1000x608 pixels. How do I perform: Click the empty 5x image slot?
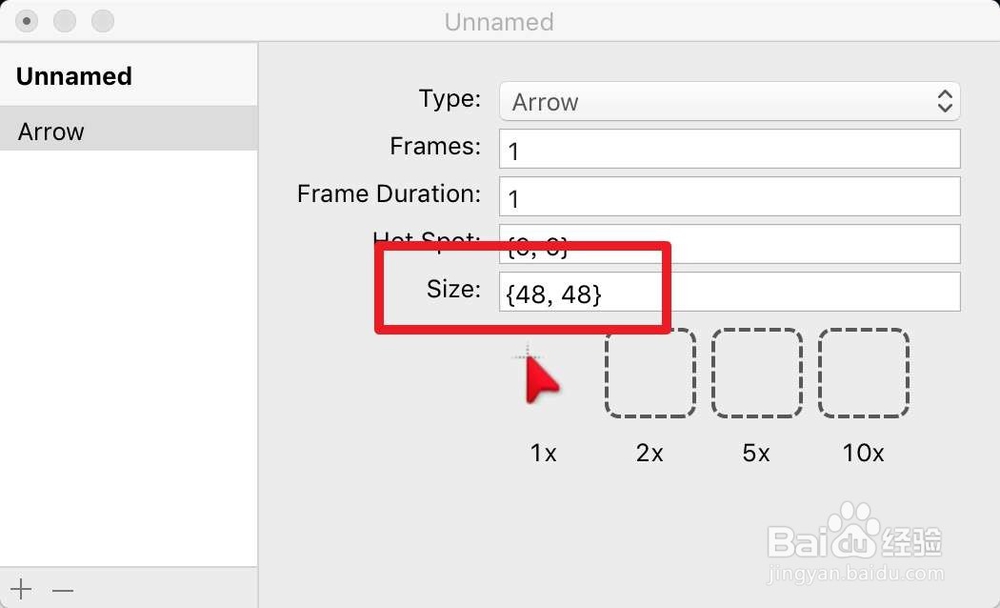click(x=757, y=373)
